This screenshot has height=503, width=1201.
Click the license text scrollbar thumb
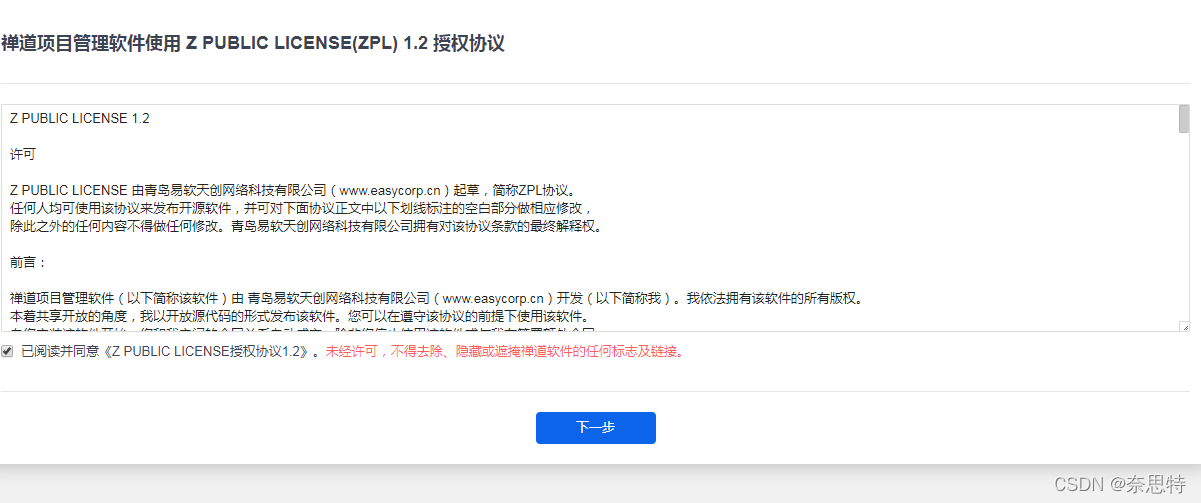point(1184,119)
